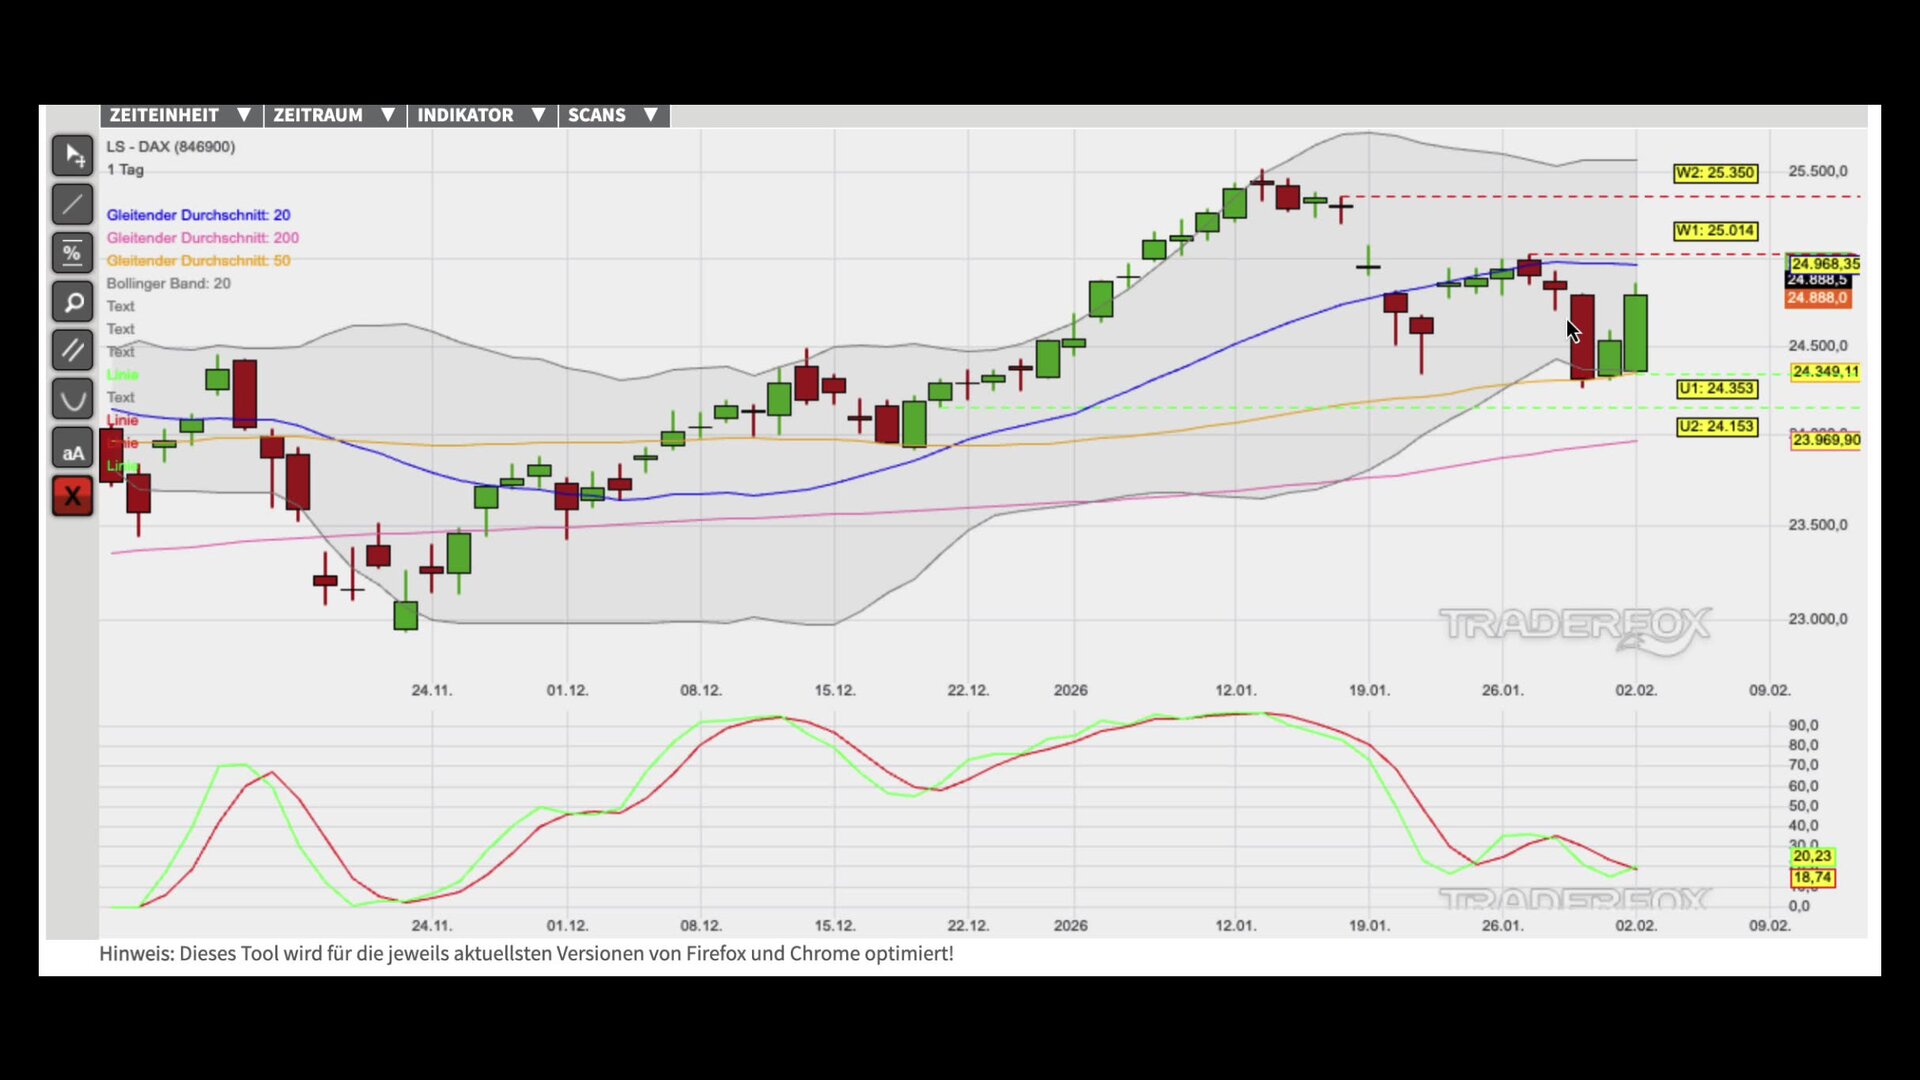Open the INDIKATOR dropdown
This screenshot has width=1920, height=1080.
pos(481,115)
